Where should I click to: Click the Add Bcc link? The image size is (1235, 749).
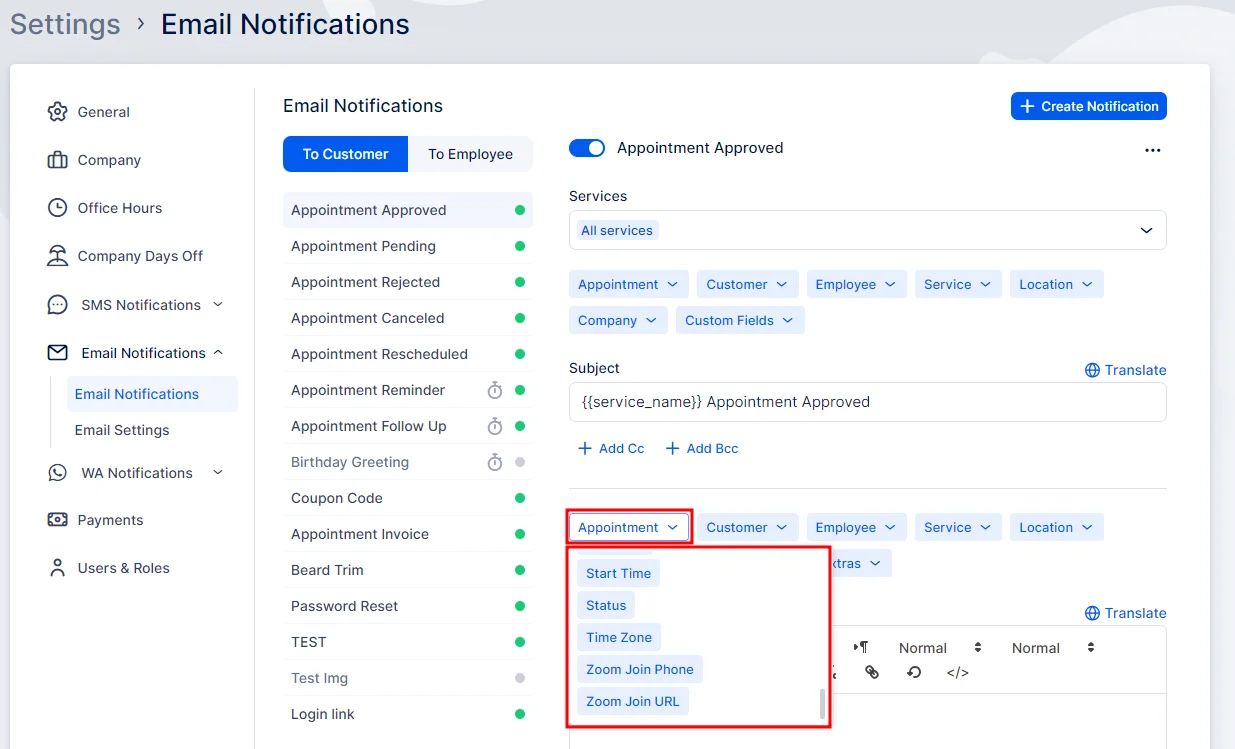click(702, 448)
